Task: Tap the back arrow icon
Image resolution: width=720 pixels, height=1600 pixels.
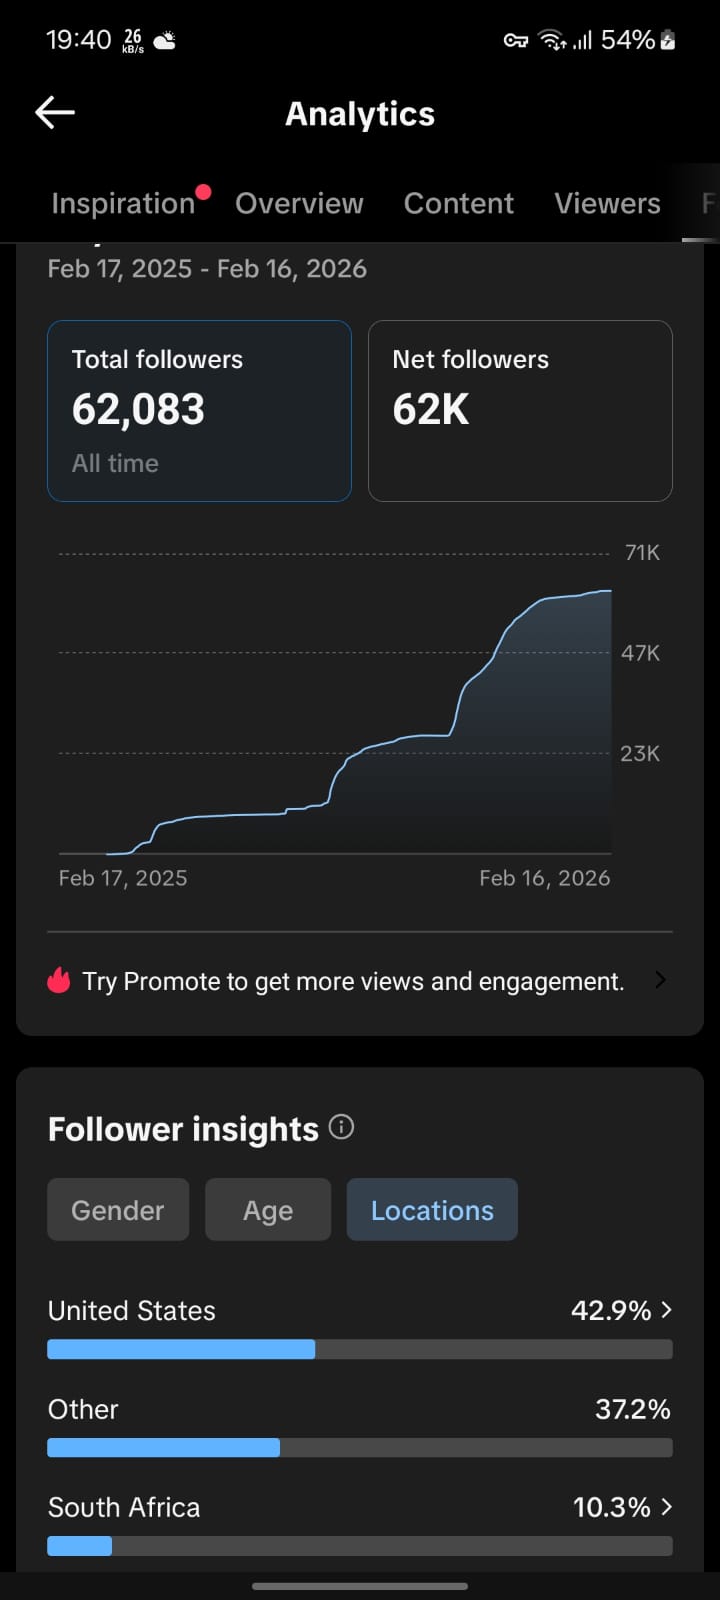Action: (x=55, y=113)
